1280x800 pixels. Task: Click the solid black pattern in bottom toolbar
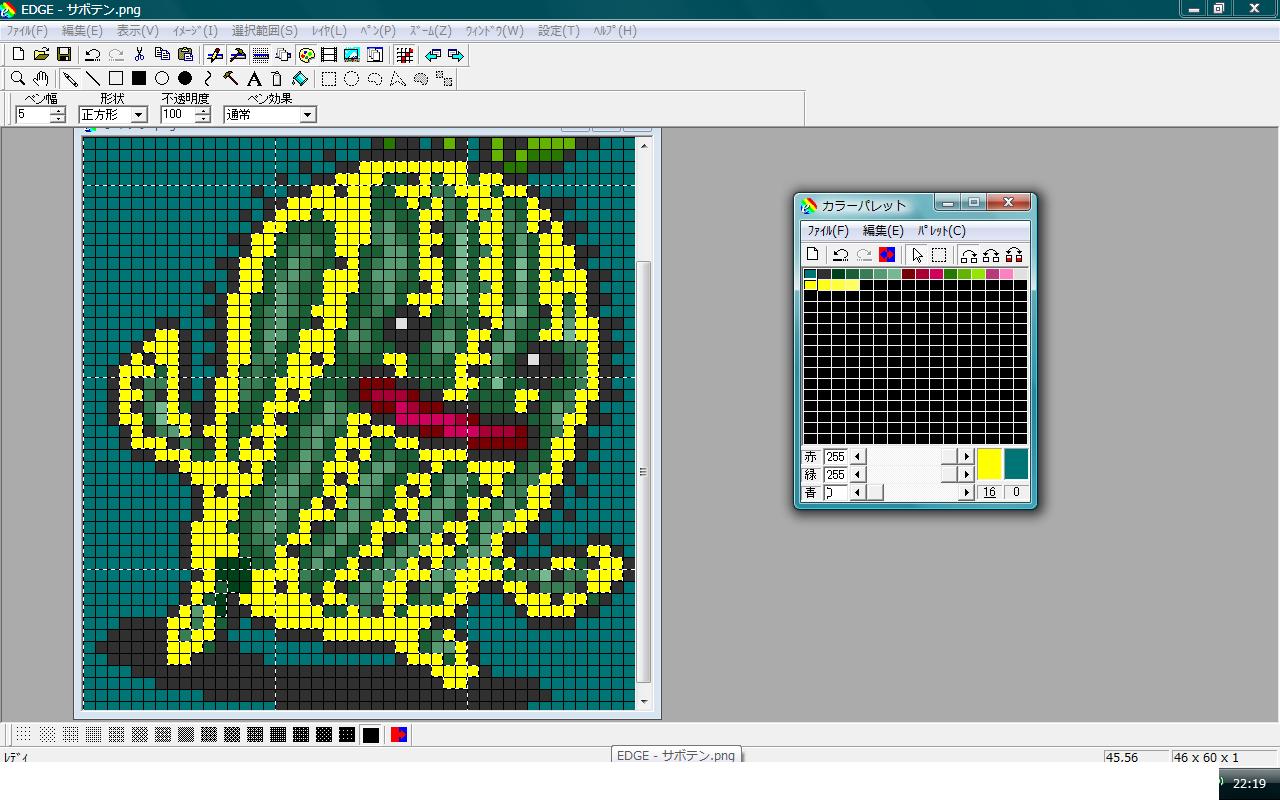tap(371, 735)
